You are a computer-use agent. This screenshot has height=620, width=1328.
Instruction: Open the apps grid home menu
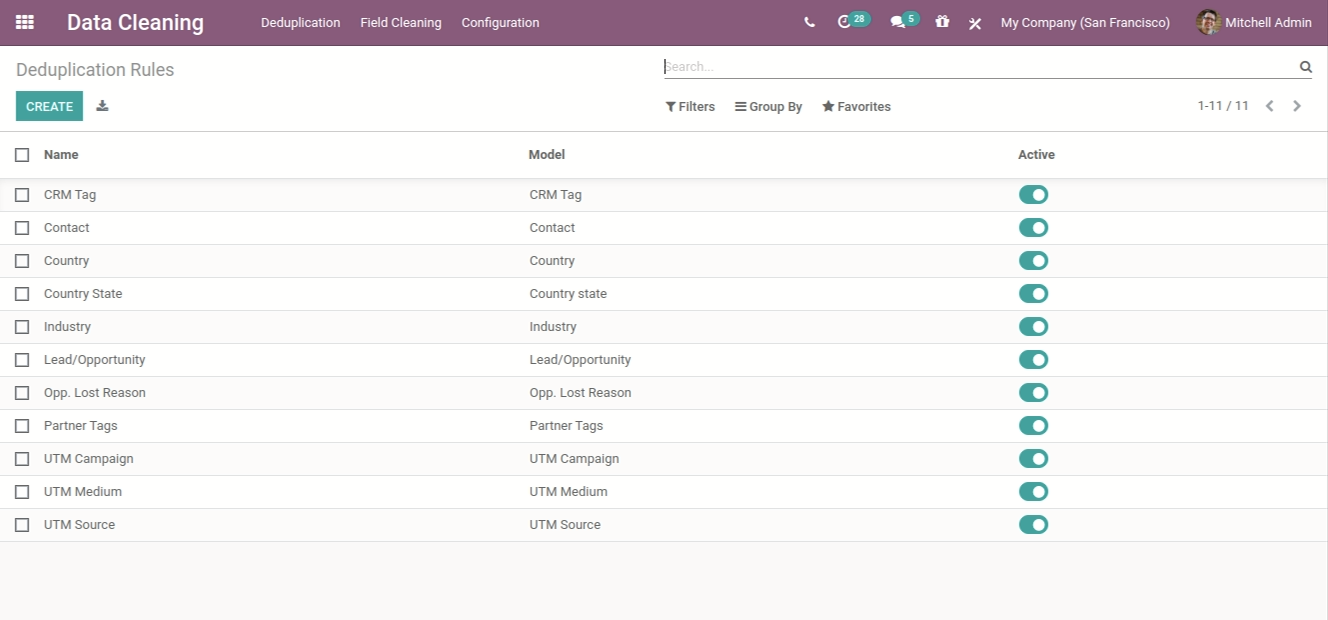point(25,22)
